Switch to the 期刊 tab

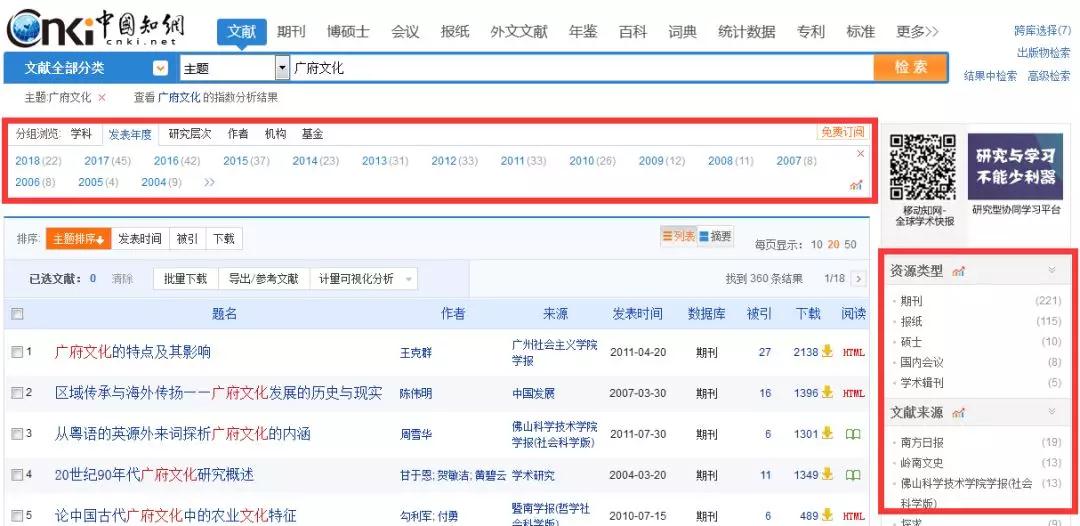click(291, 31)
